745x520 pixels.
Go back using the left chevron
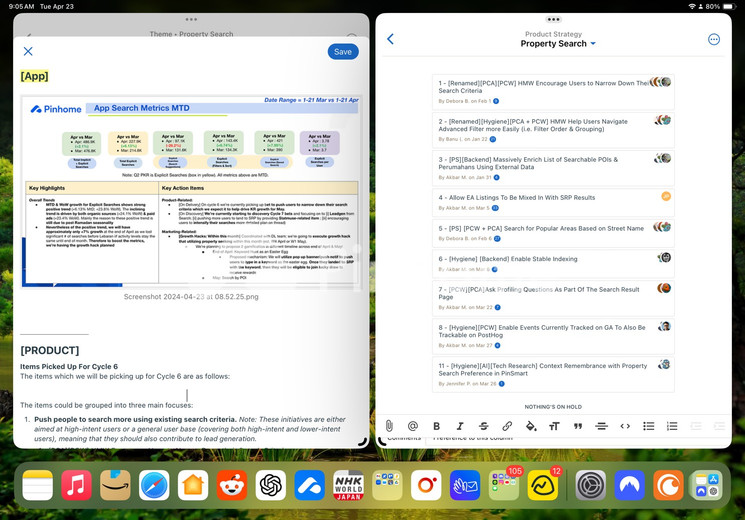point(390,39)
